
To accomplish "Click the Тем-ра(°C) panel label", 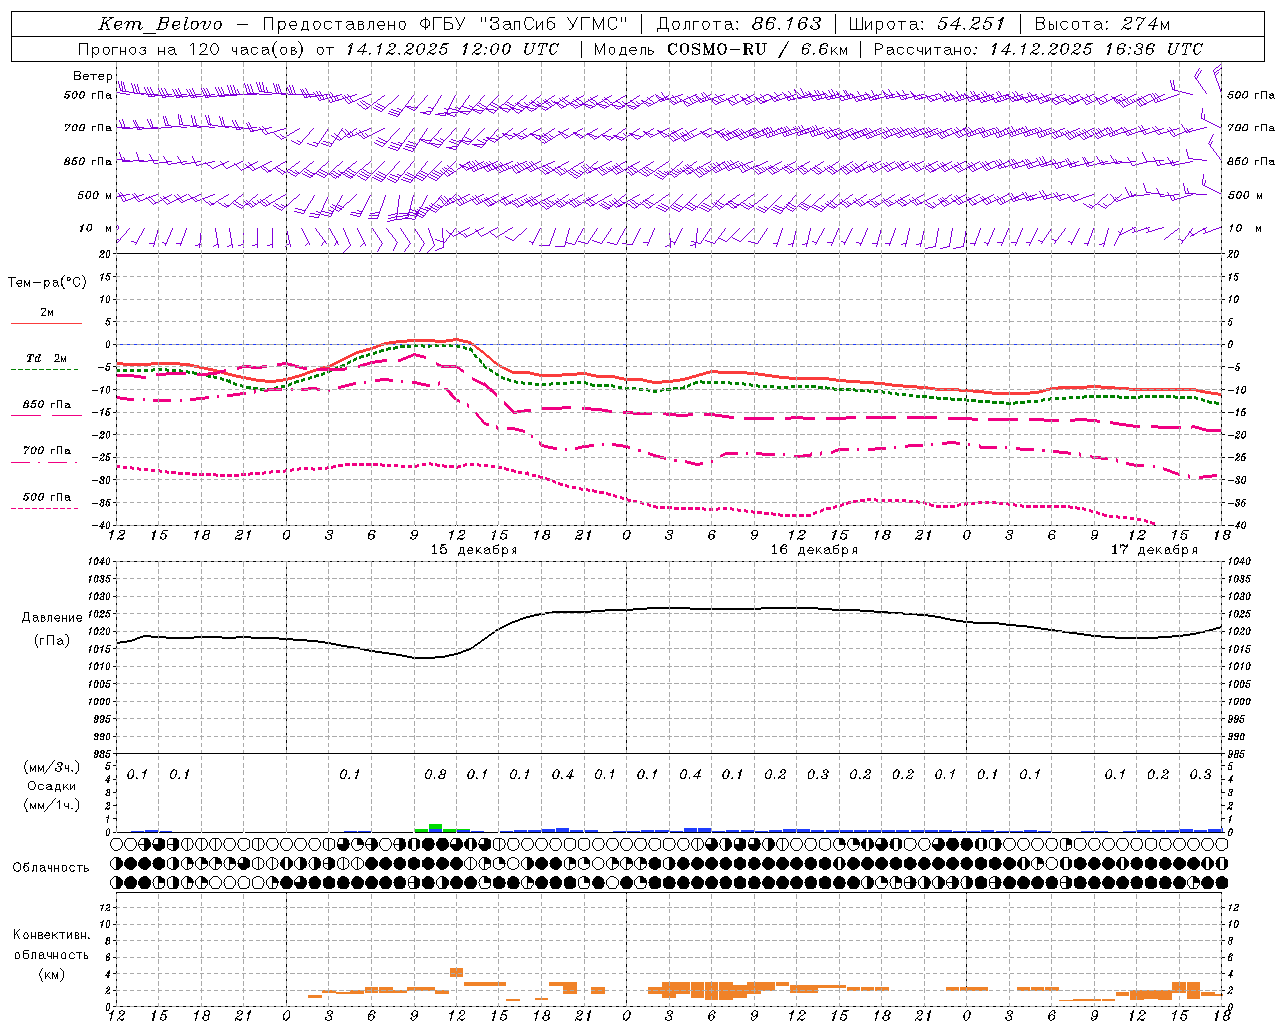I will click(47, 282).
